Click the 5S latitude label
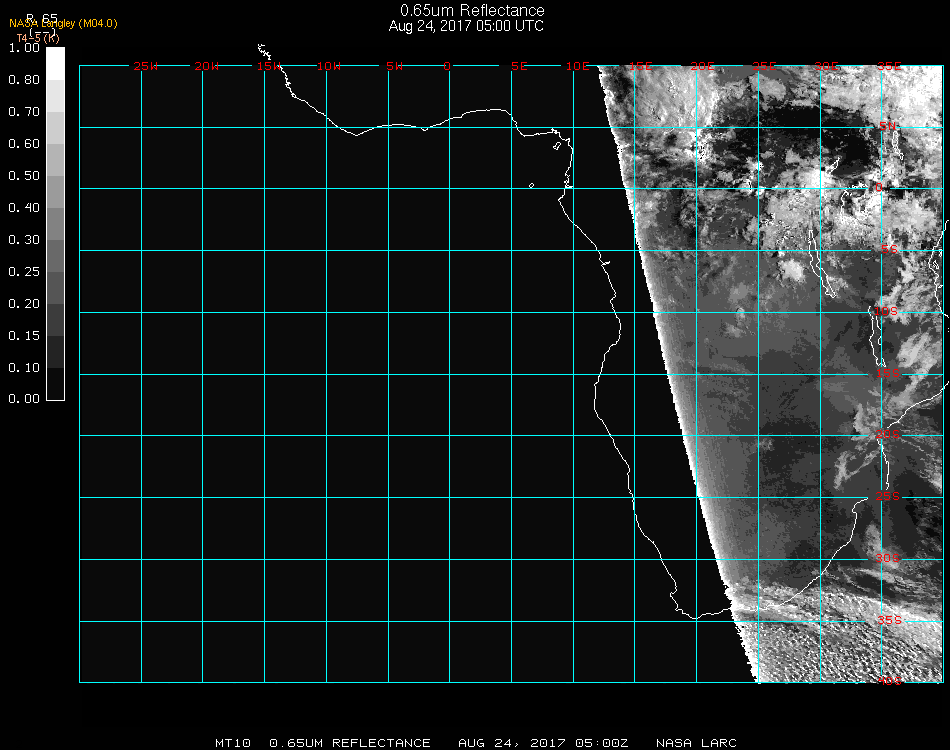 coord(889,249)
